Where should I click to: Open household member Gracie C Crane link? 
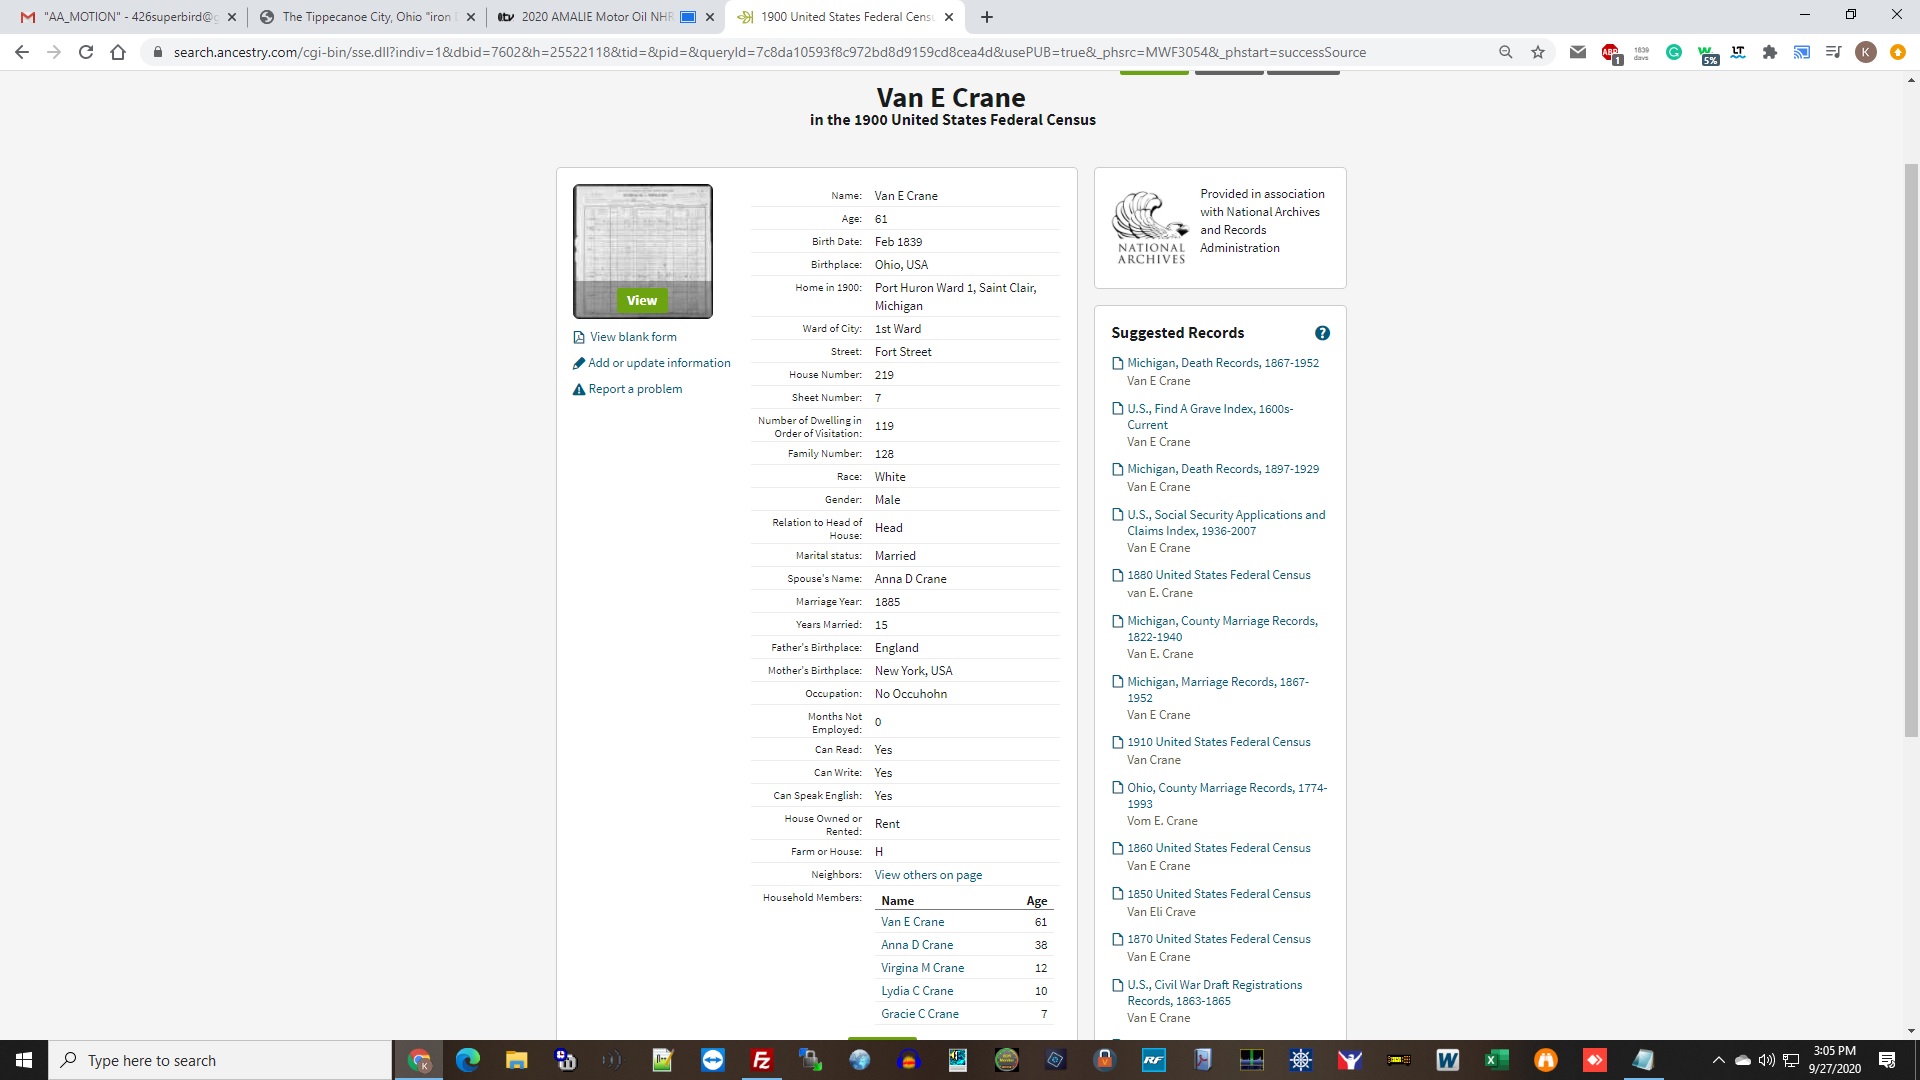(x=920, y=1014)
